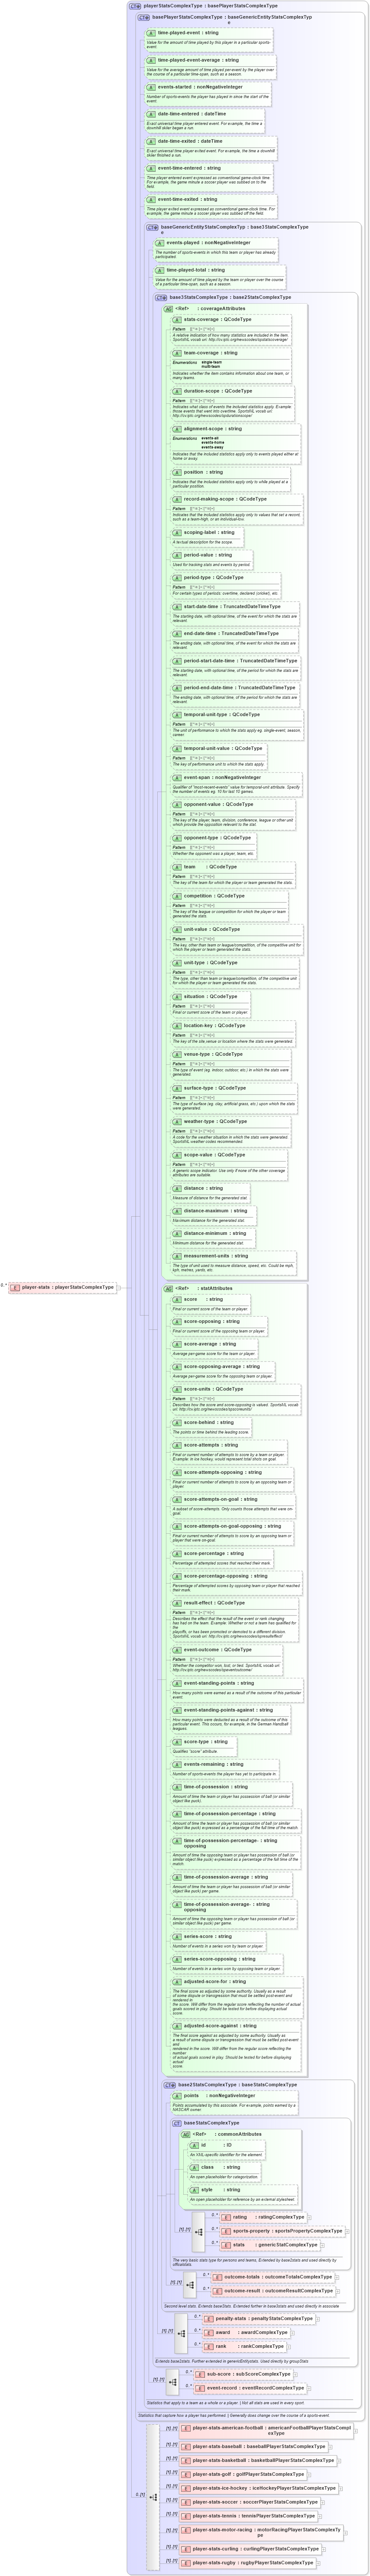Click the attribute badge for time-played-event-average
This screenshot has height=2576, width=370.
152,60
